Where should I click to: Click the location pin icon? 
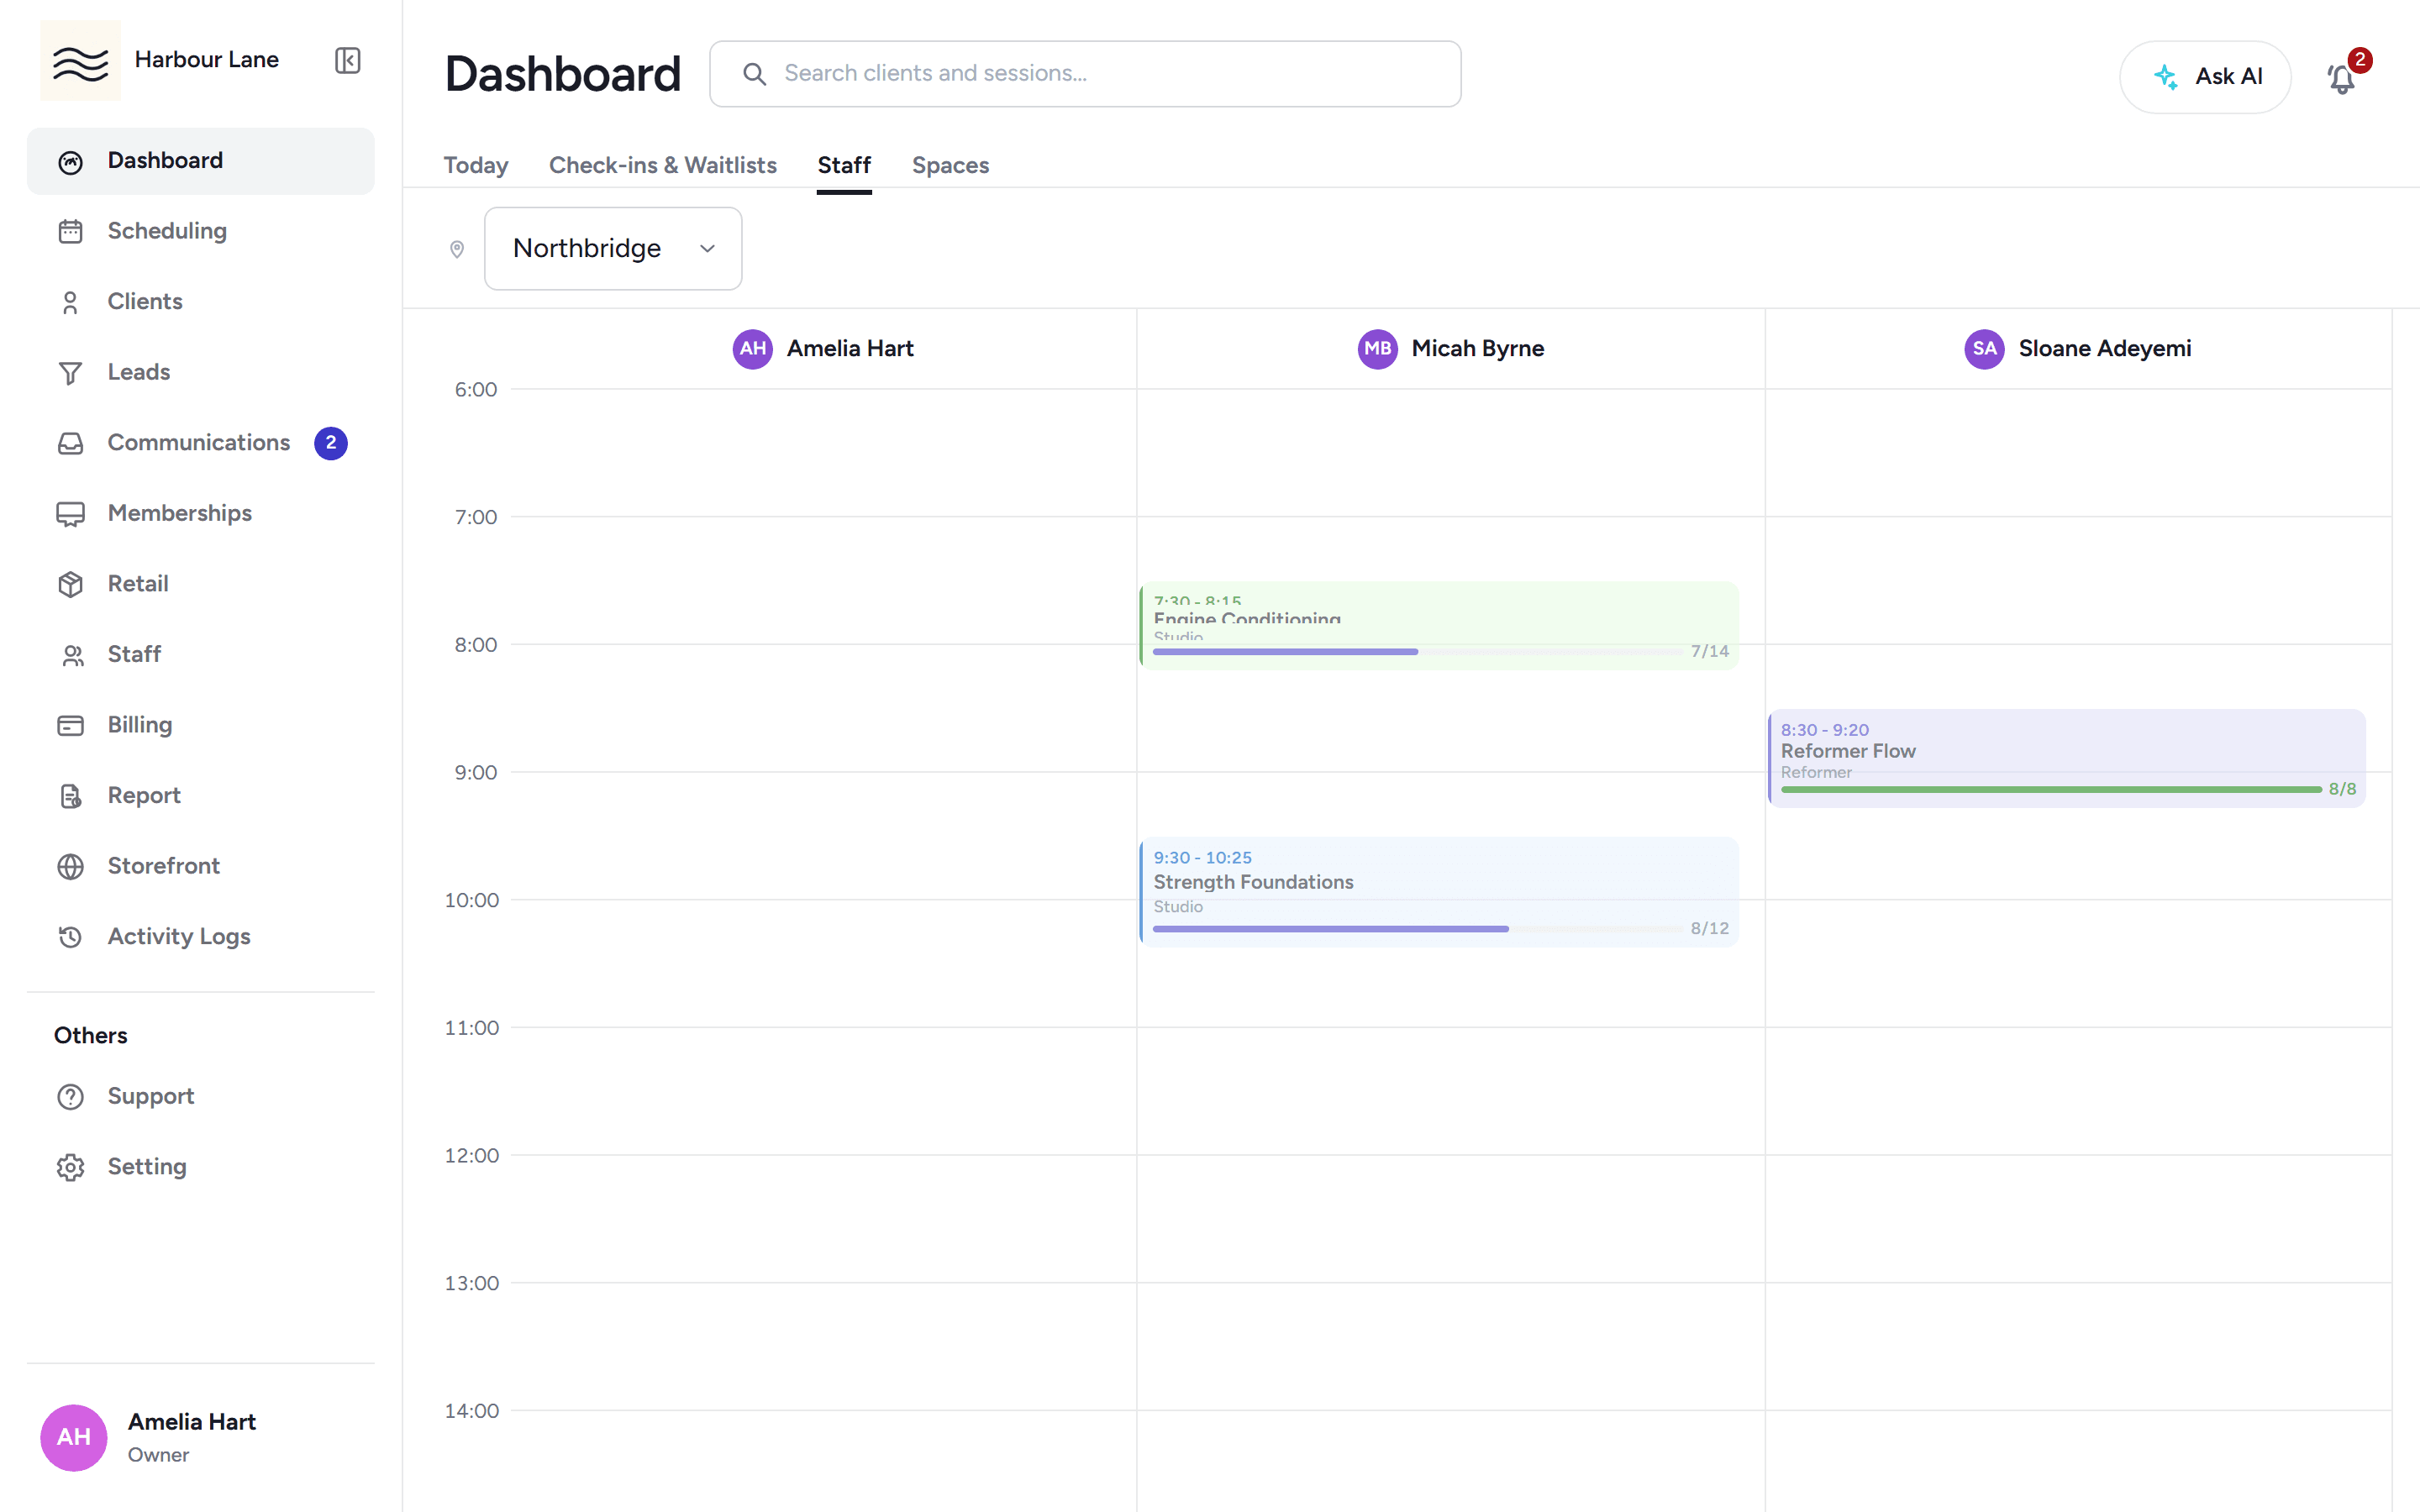coord(457,249)
